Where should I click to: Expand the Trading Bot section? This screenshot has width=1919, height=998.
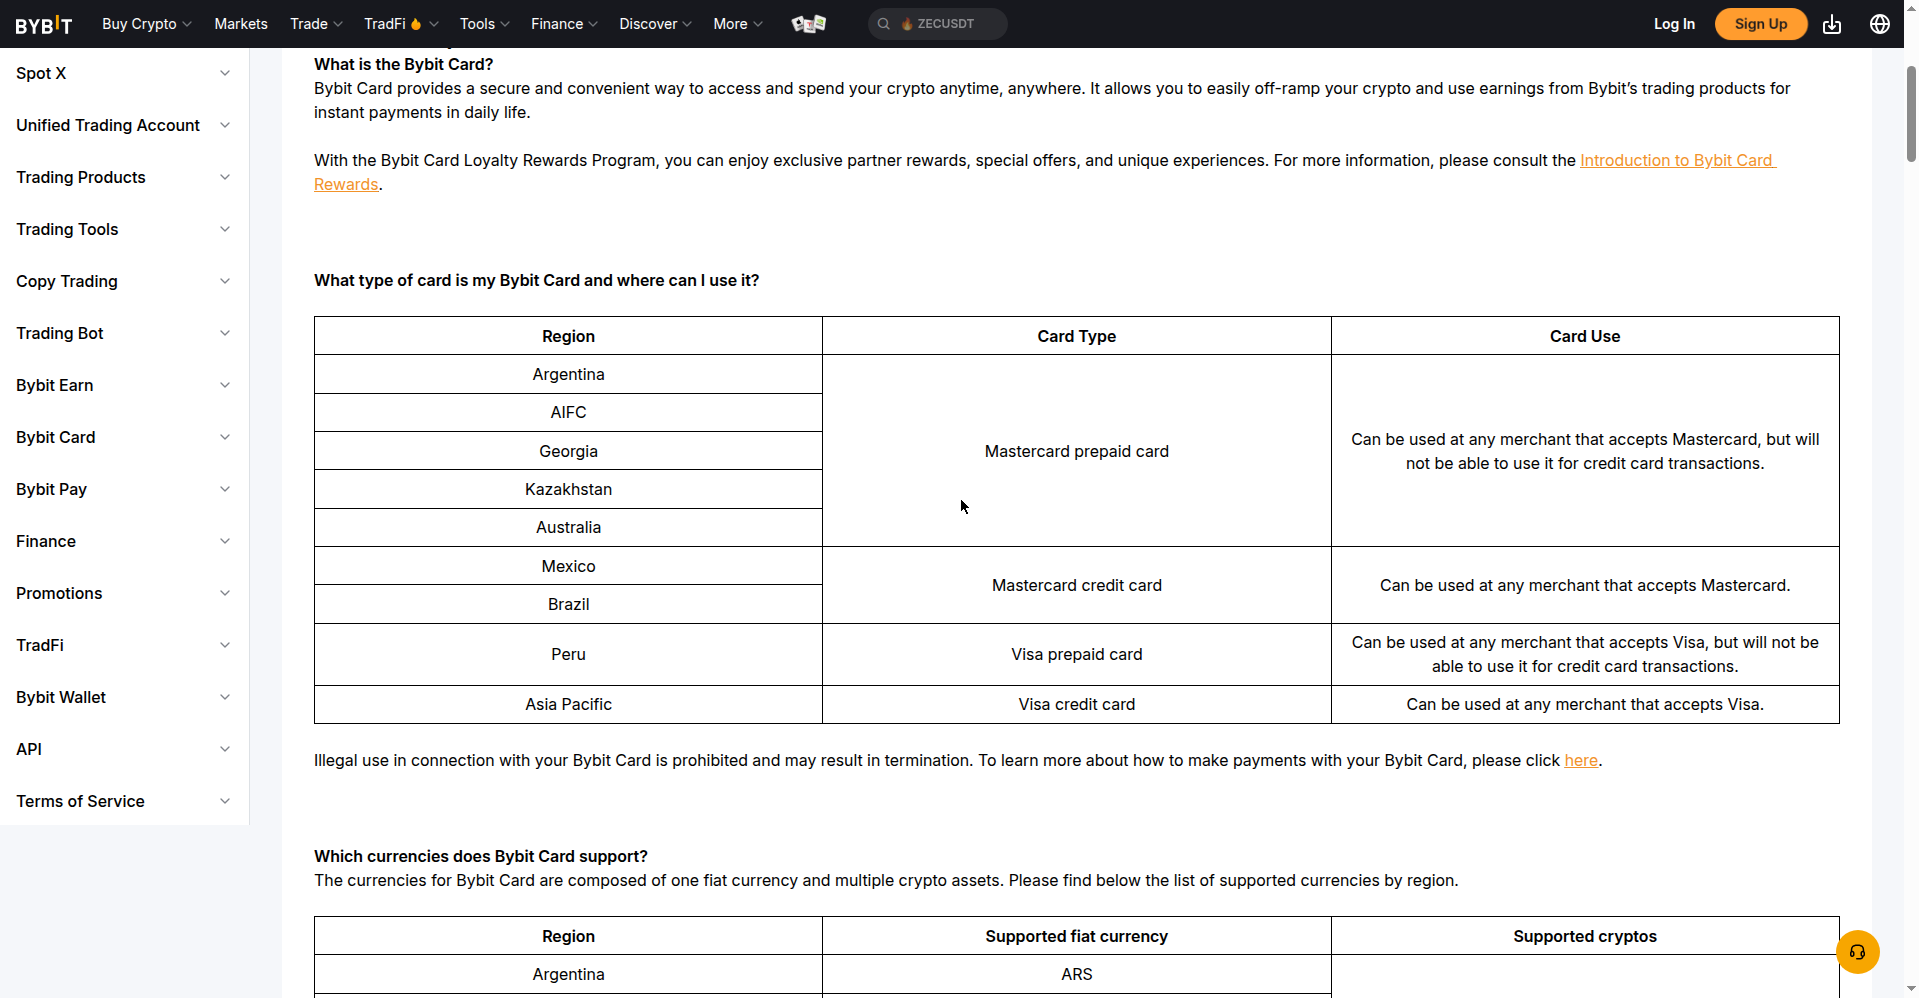coord(124,333)
